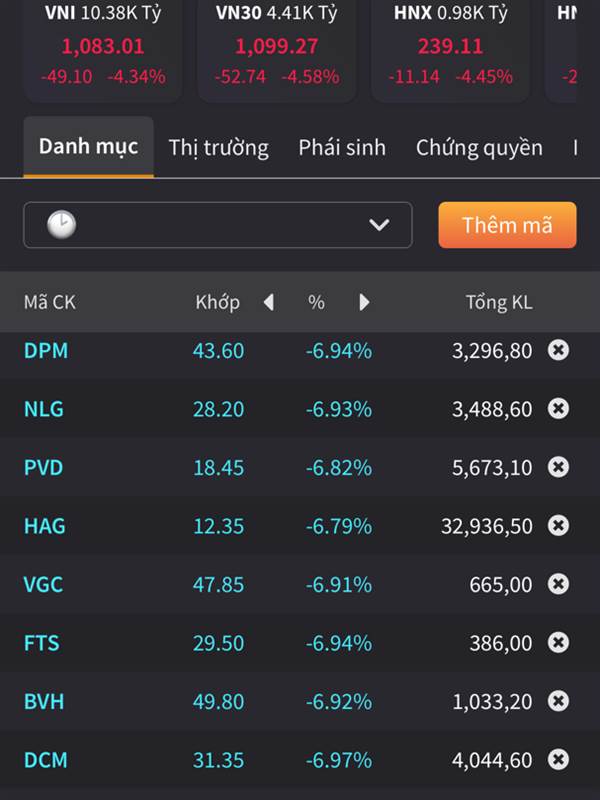Remove VGC using its X icon
Screen dimensions: 600x800
(x=558, y=584)
